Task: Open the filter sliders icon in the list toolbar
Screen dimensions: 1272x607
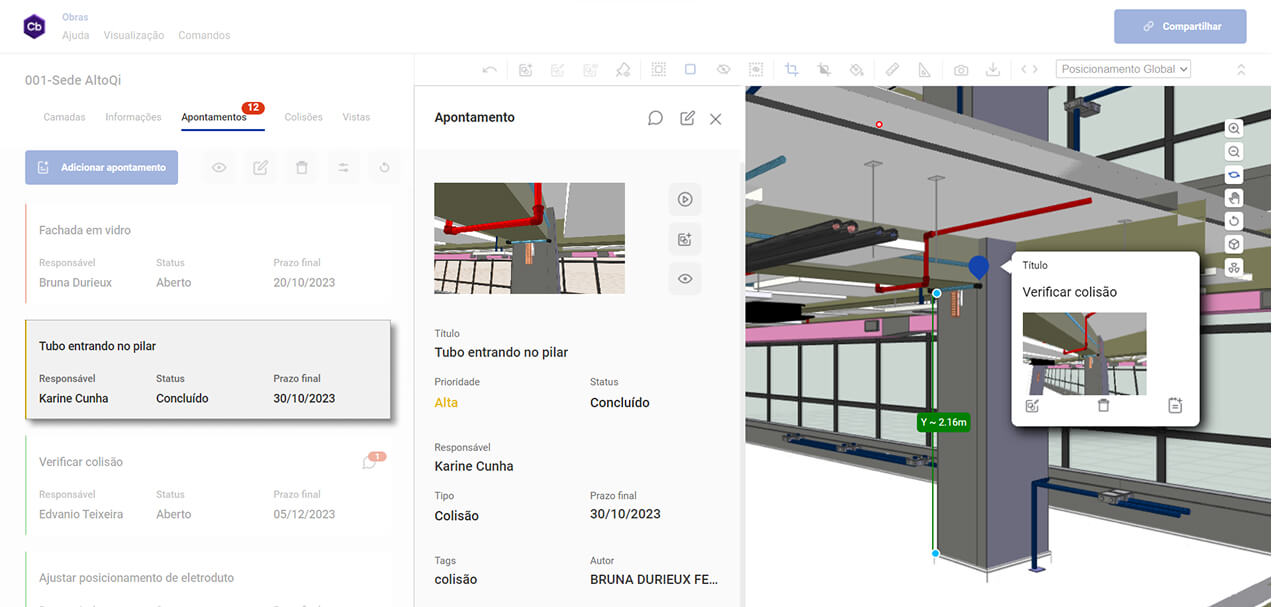Action: click(343, 168)
